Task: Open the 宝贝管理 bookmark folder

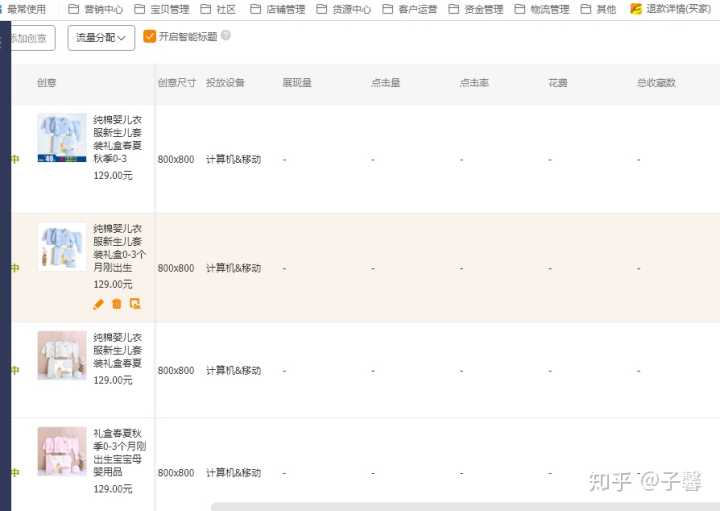Action: (x=161, y=9)
